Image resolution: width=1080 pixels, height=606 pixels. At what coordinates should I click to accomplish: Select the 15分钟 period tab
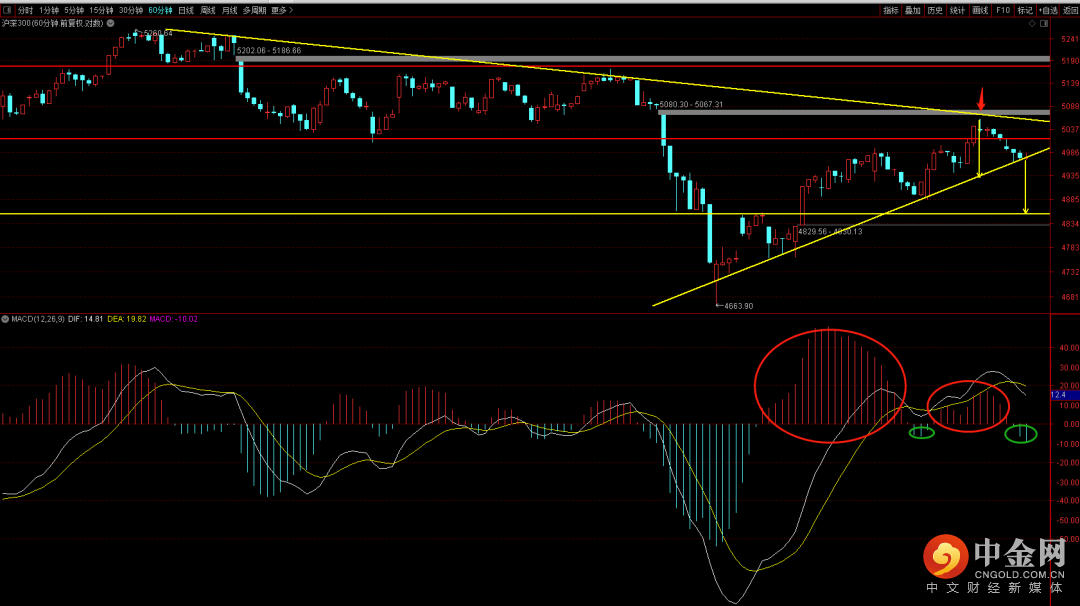[x=101, y=10]
